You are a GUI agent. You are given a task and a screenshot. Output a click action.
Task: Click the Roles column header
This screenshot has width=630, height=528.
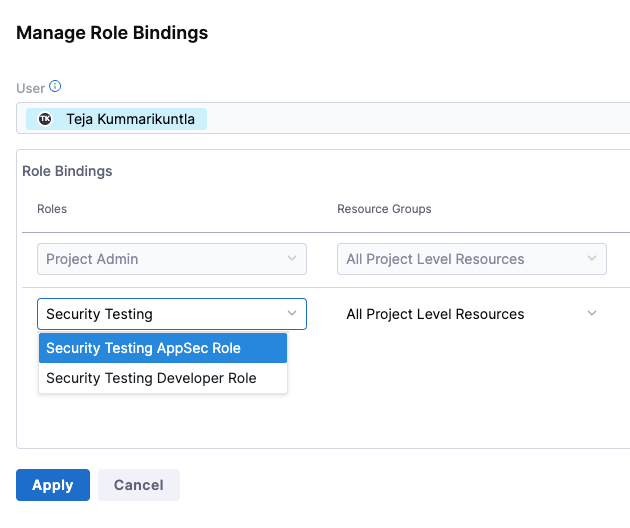click(x=52, y=209)
